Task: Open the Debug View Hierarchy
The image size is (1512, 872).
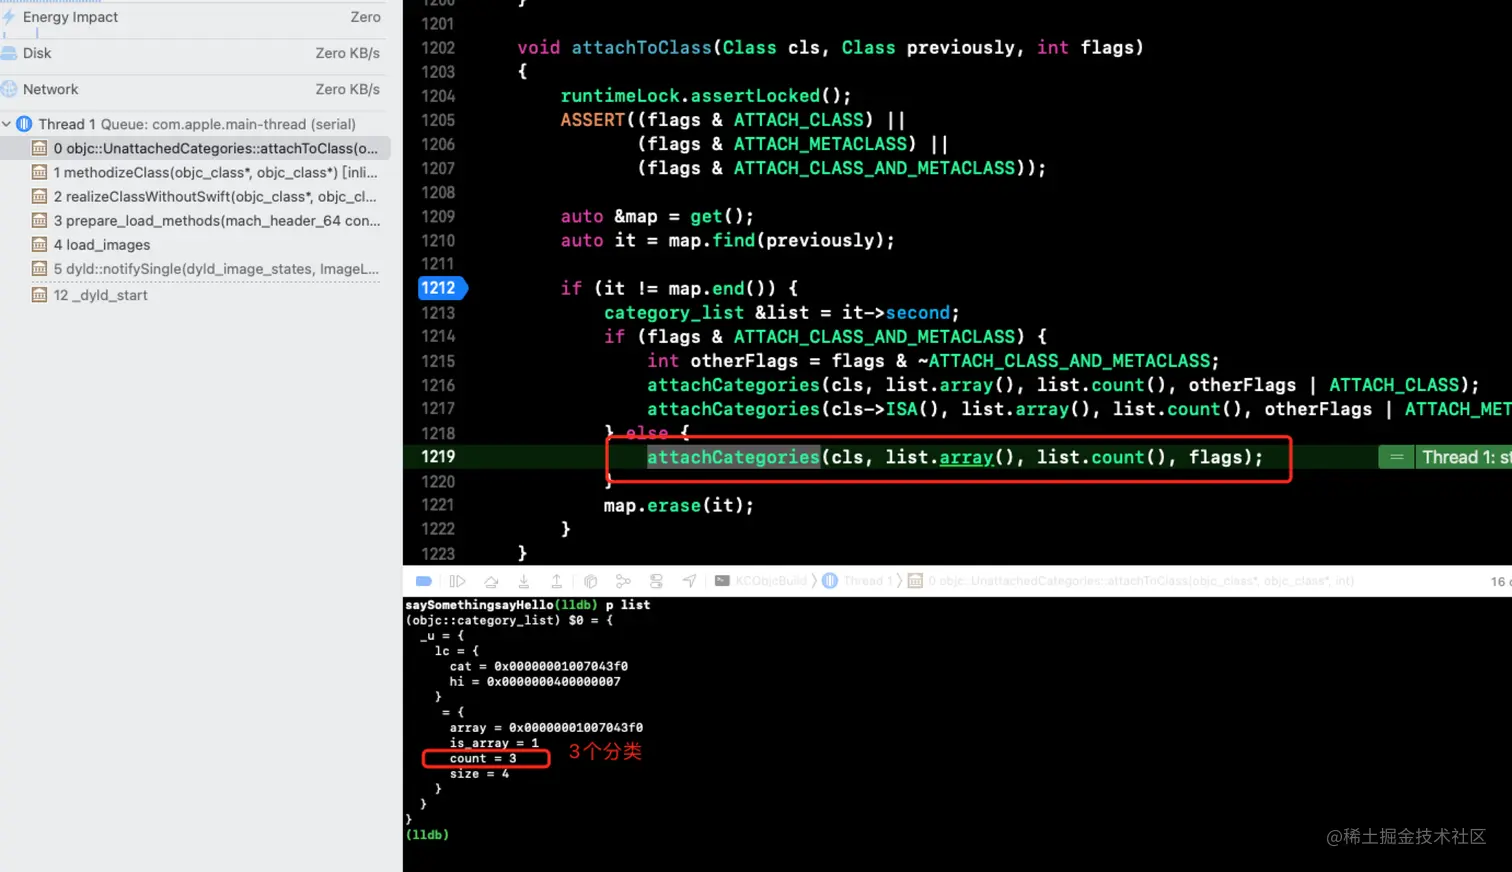Action: click(x=591, y=581)
